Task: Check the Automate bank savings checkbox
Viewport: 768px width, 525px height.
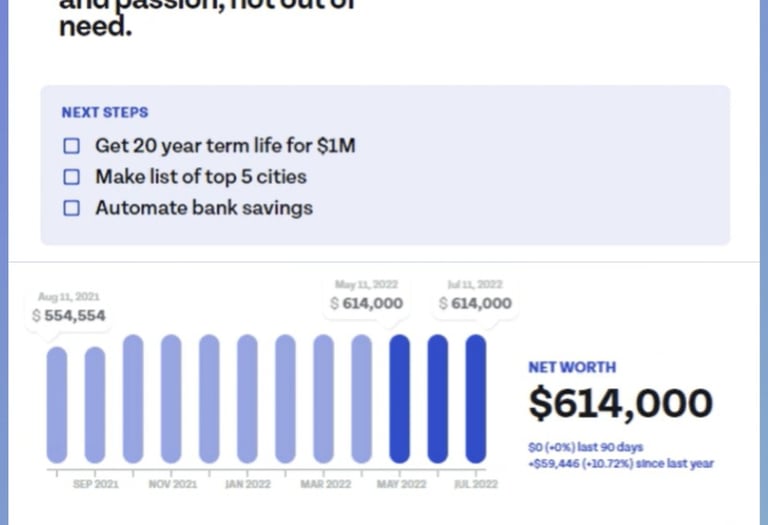Action: (72, 208)
